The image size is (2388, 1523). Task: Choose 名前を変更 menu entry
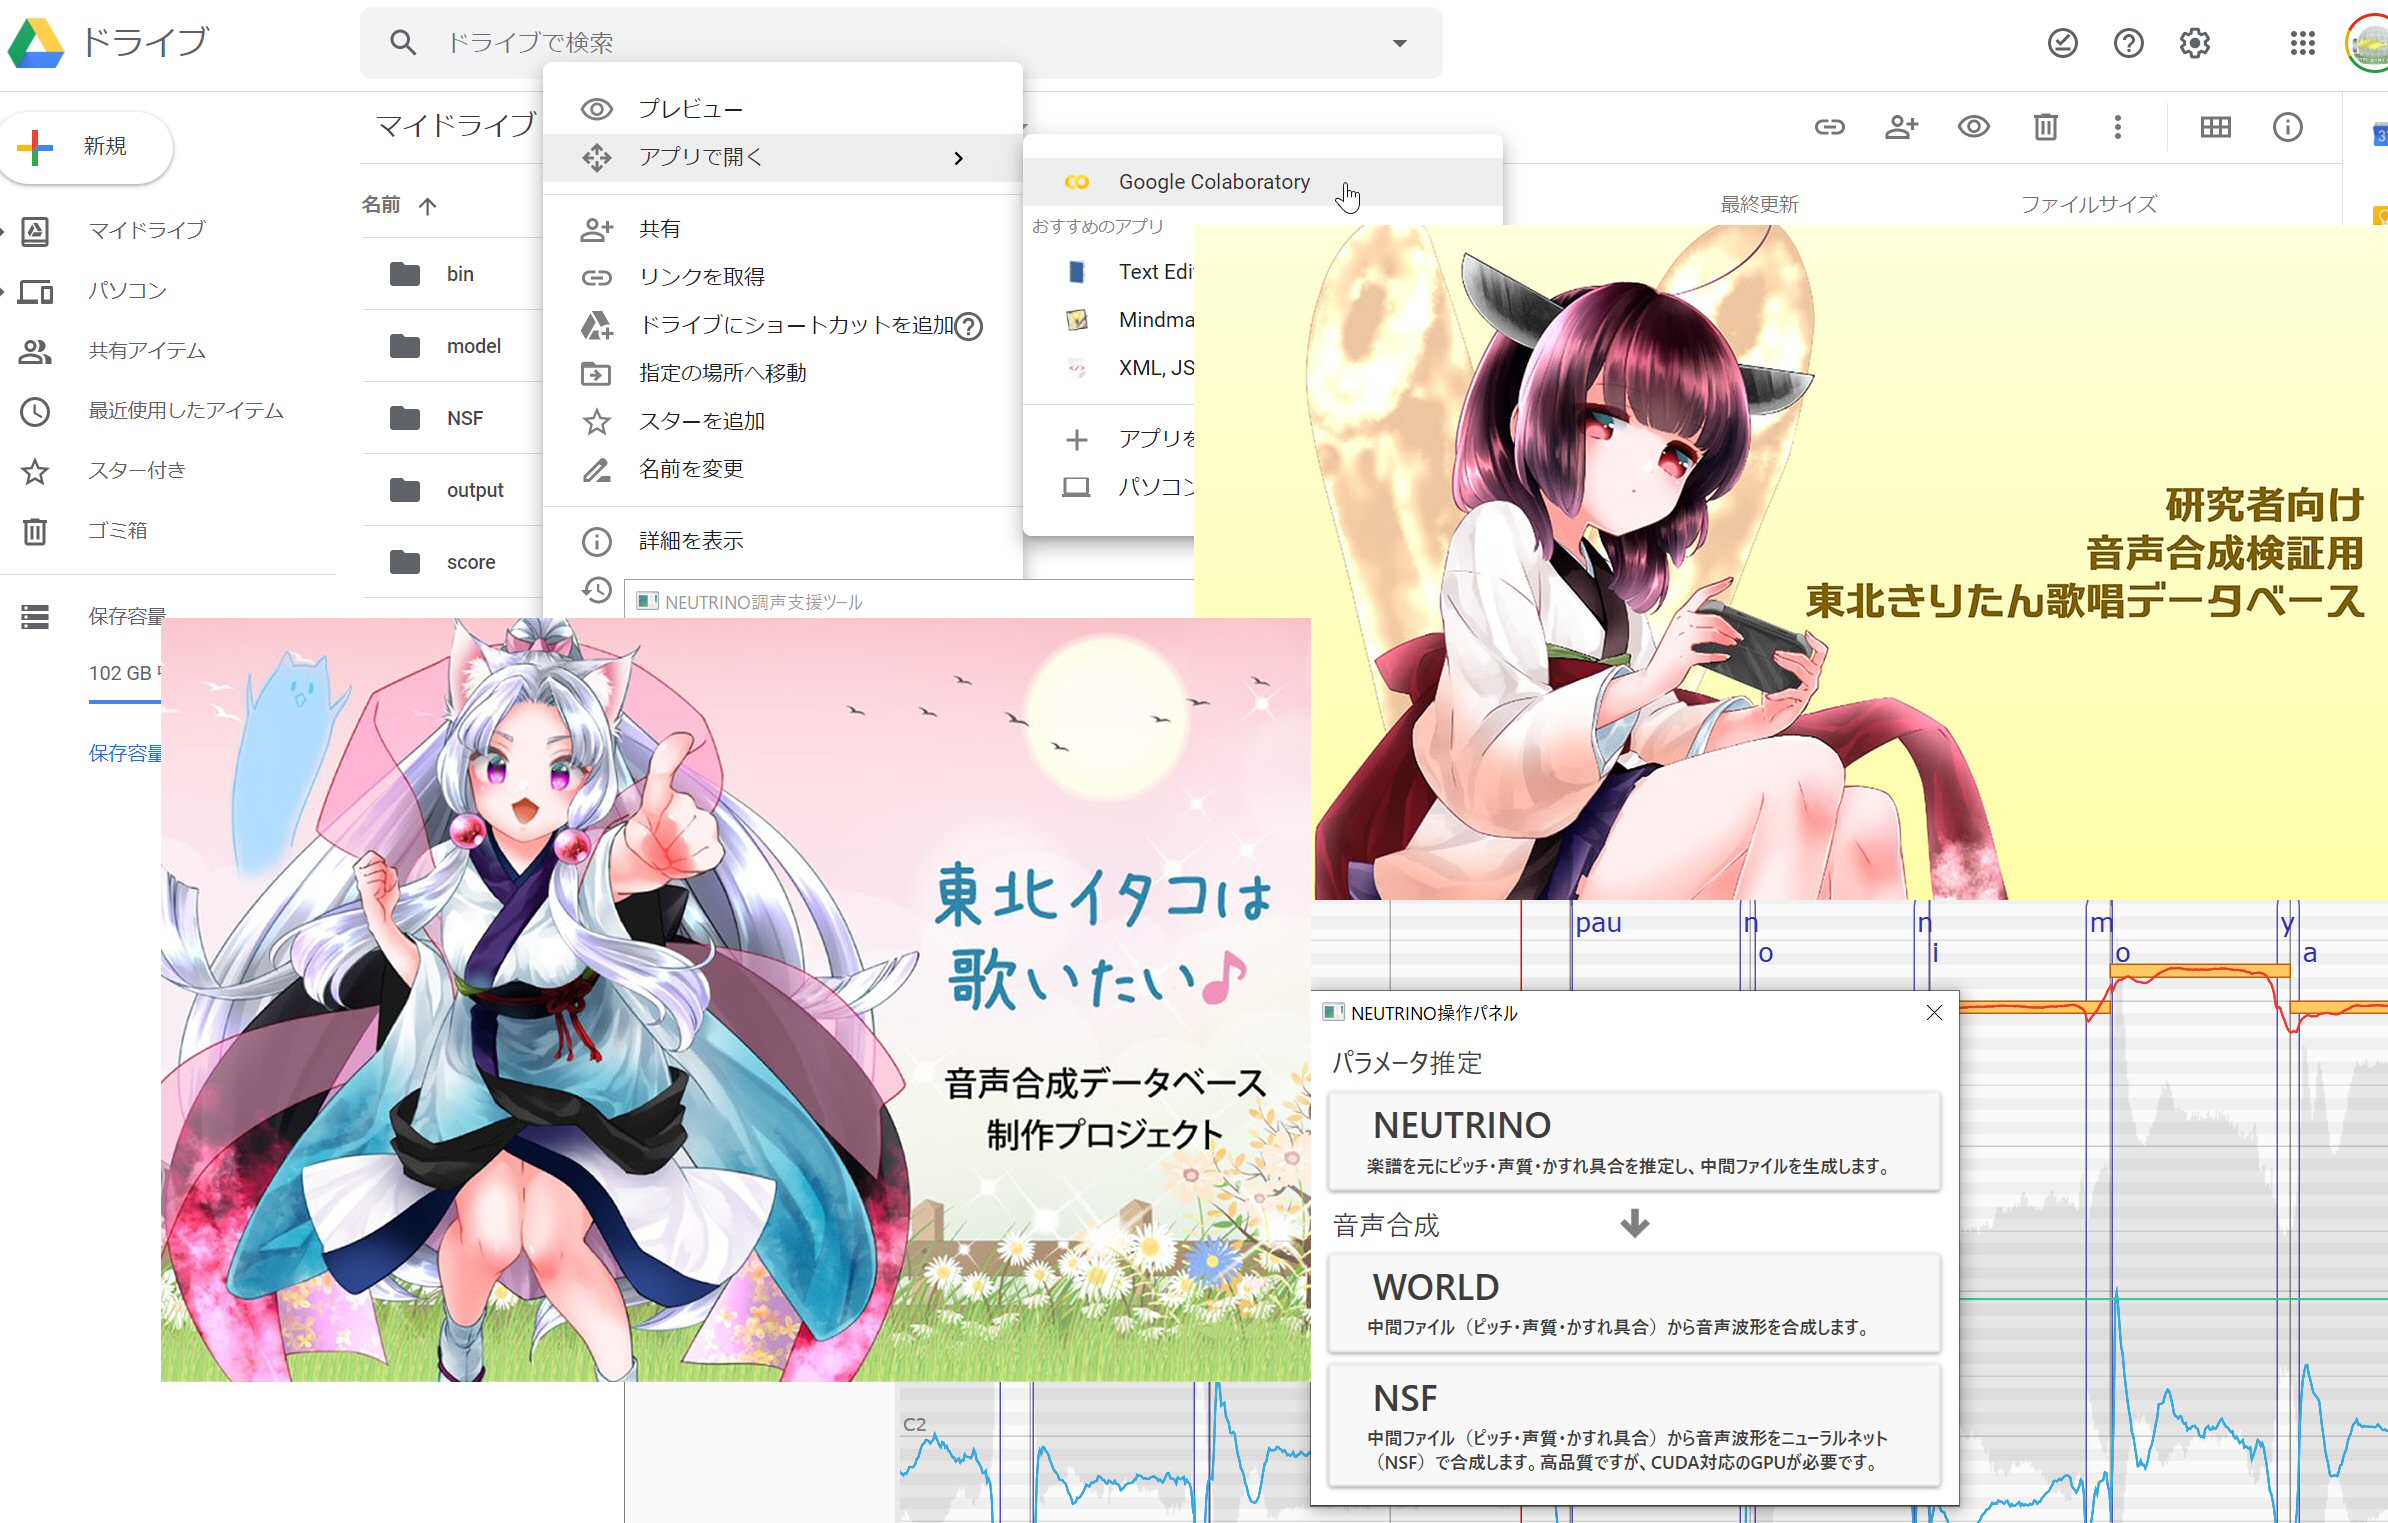(x=782, y=469)
